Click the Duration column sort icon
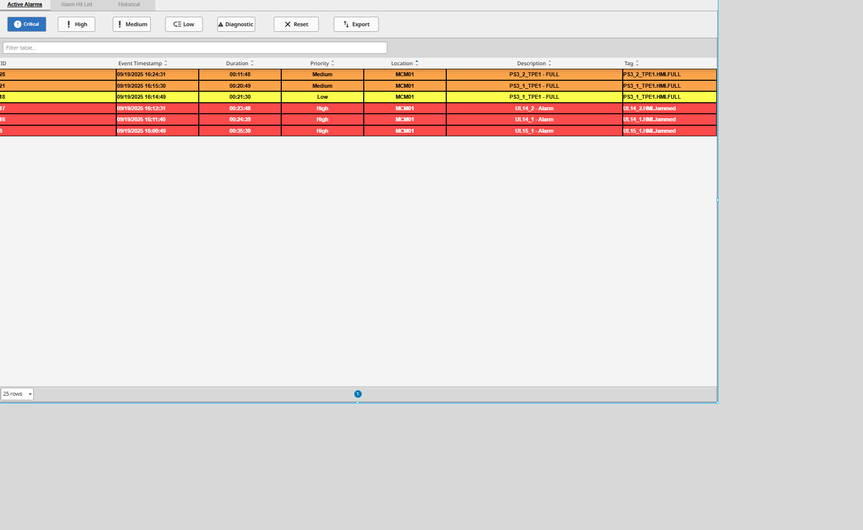The image size is (863, 530). pyautogui.click(x=252, y=63)
